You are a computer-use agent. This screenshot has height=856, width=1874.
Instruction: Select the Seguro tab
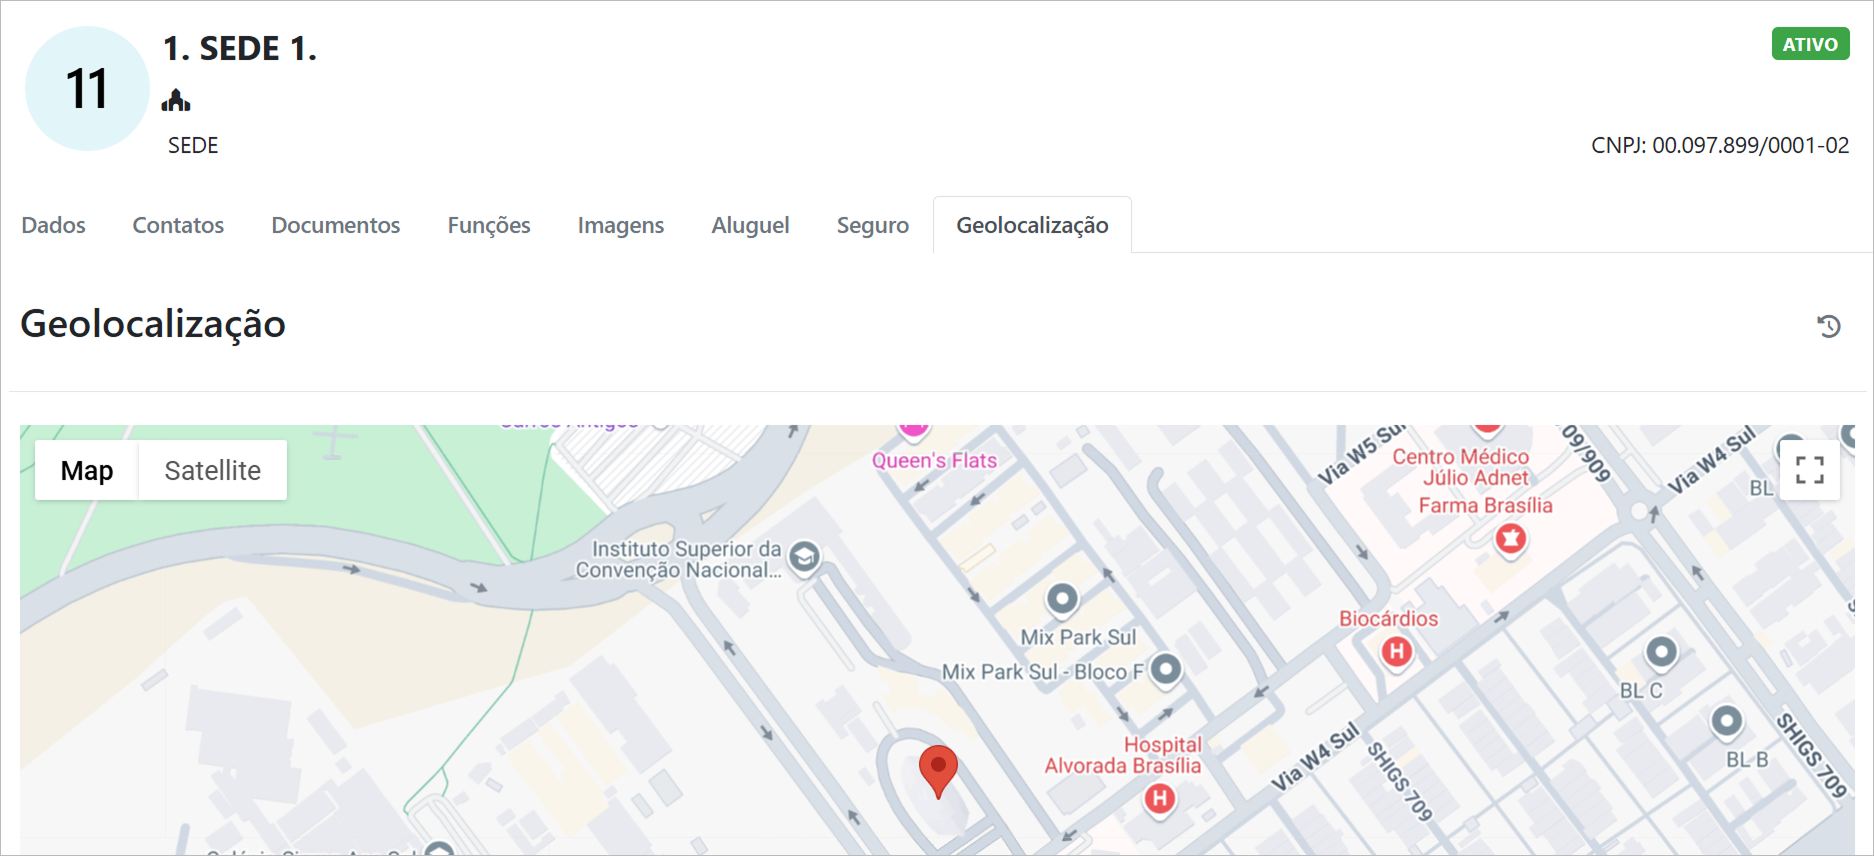click(x=872, y=225)
